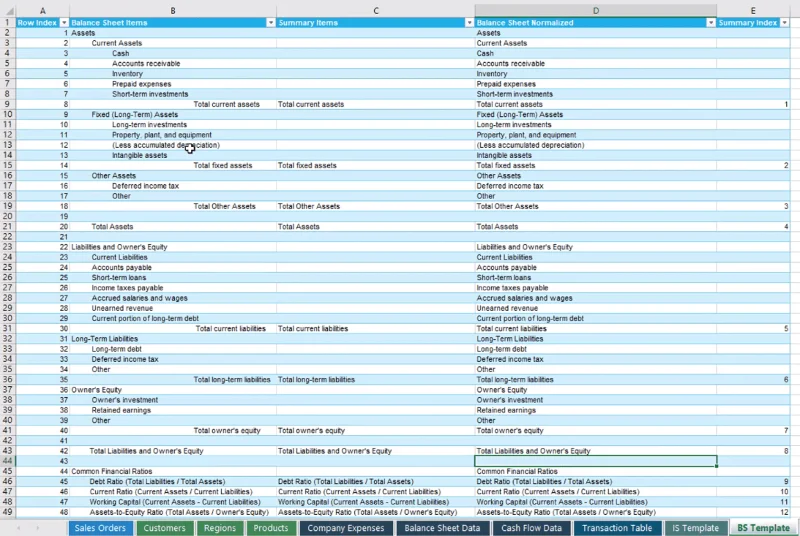Click 'Accounts receivable' in column B

tap(146, 63)
